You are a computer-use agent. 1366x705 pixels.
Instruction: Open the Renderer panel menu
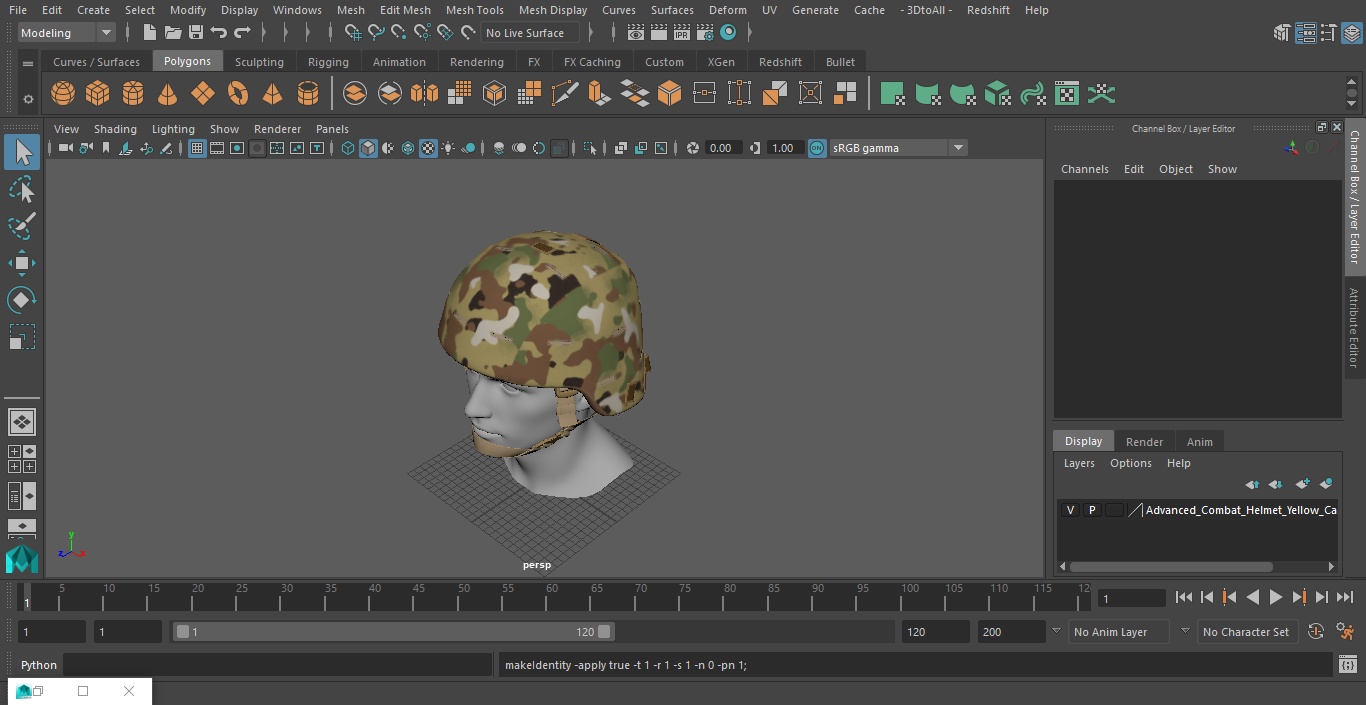(x=277, y=129)
